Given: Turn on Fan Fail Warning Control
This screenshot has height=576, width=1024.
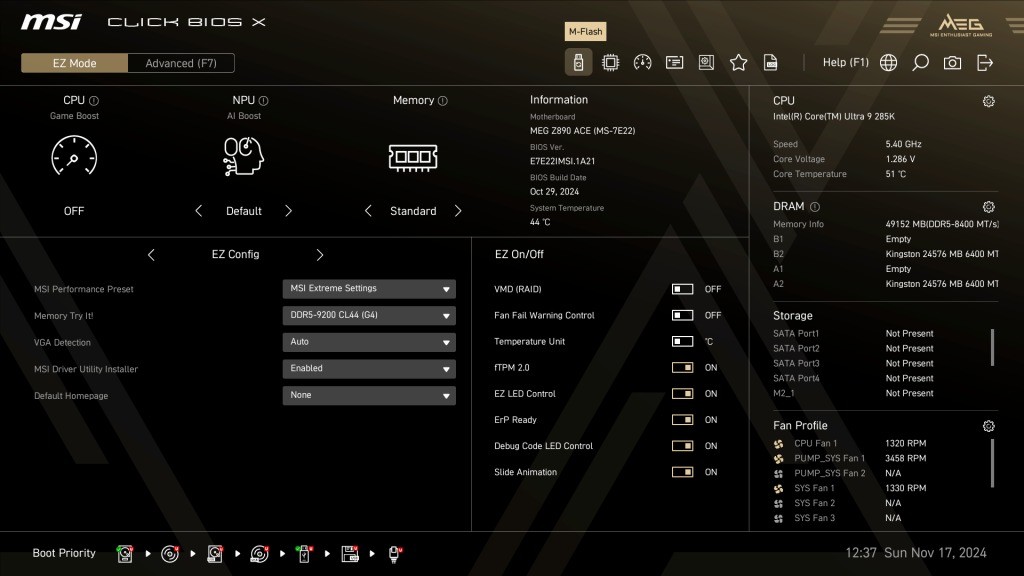Looking at the screenshot, I should [683, 315].
